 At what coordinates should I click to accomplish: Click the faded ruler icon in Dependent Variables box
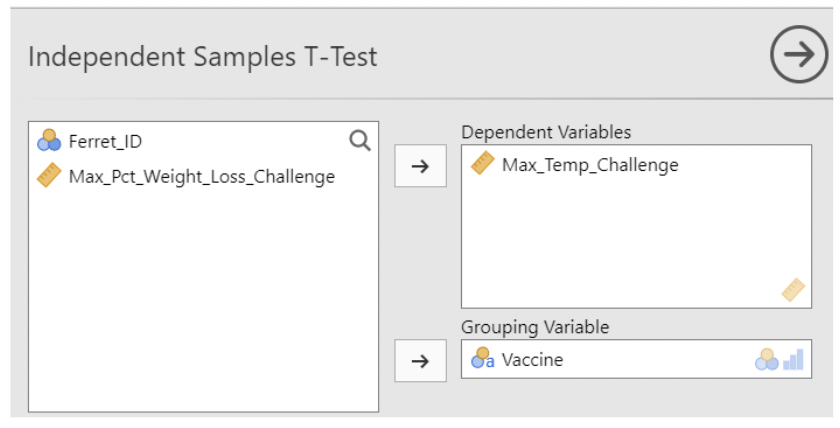793,290
